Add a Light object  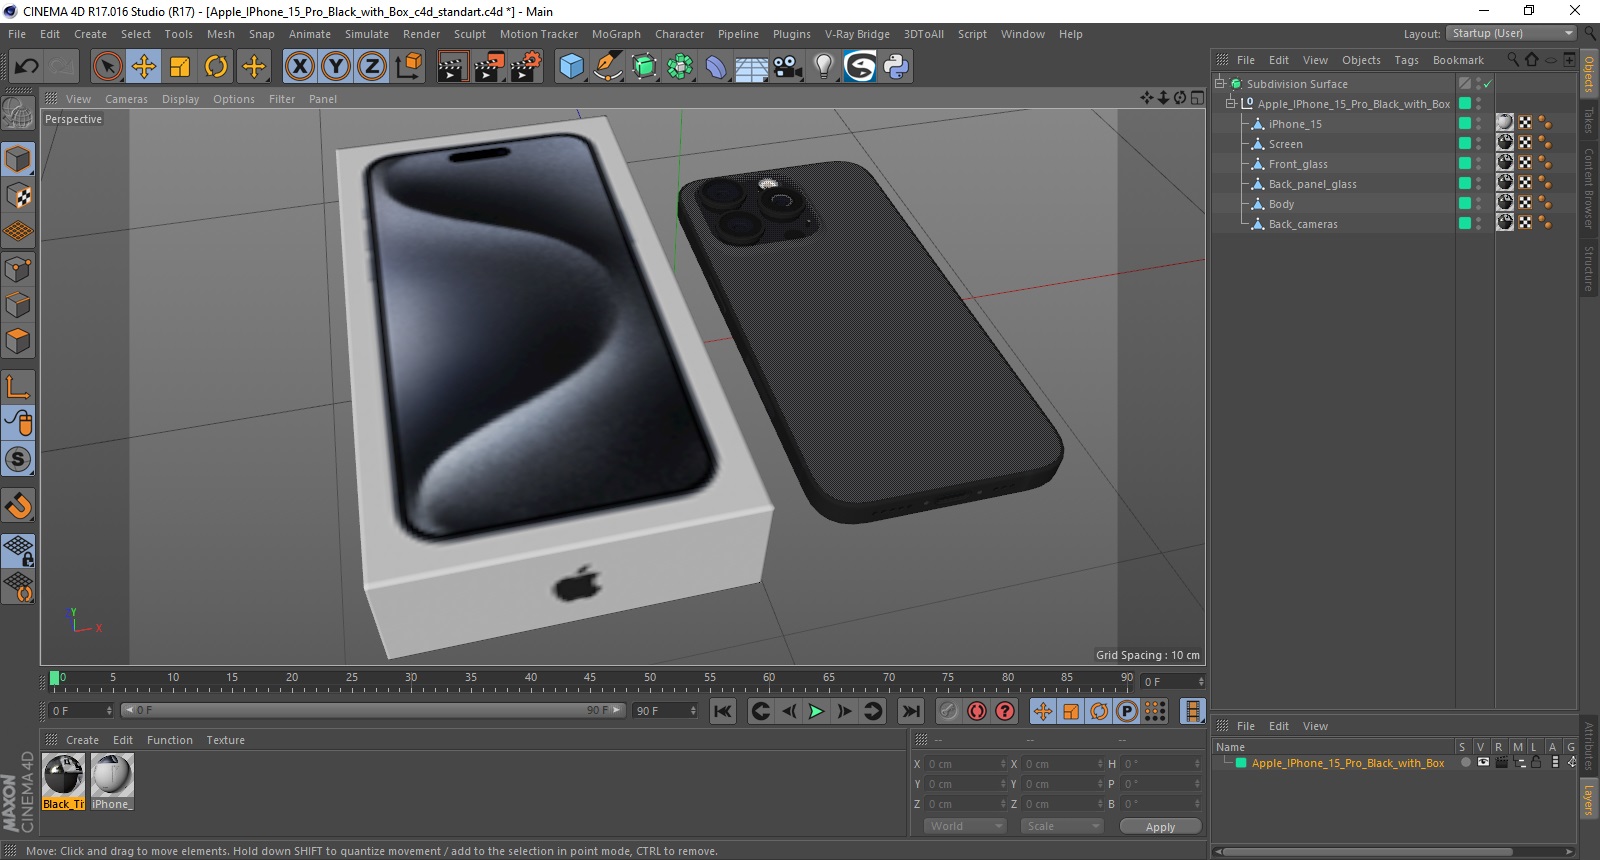click(824, 67)
